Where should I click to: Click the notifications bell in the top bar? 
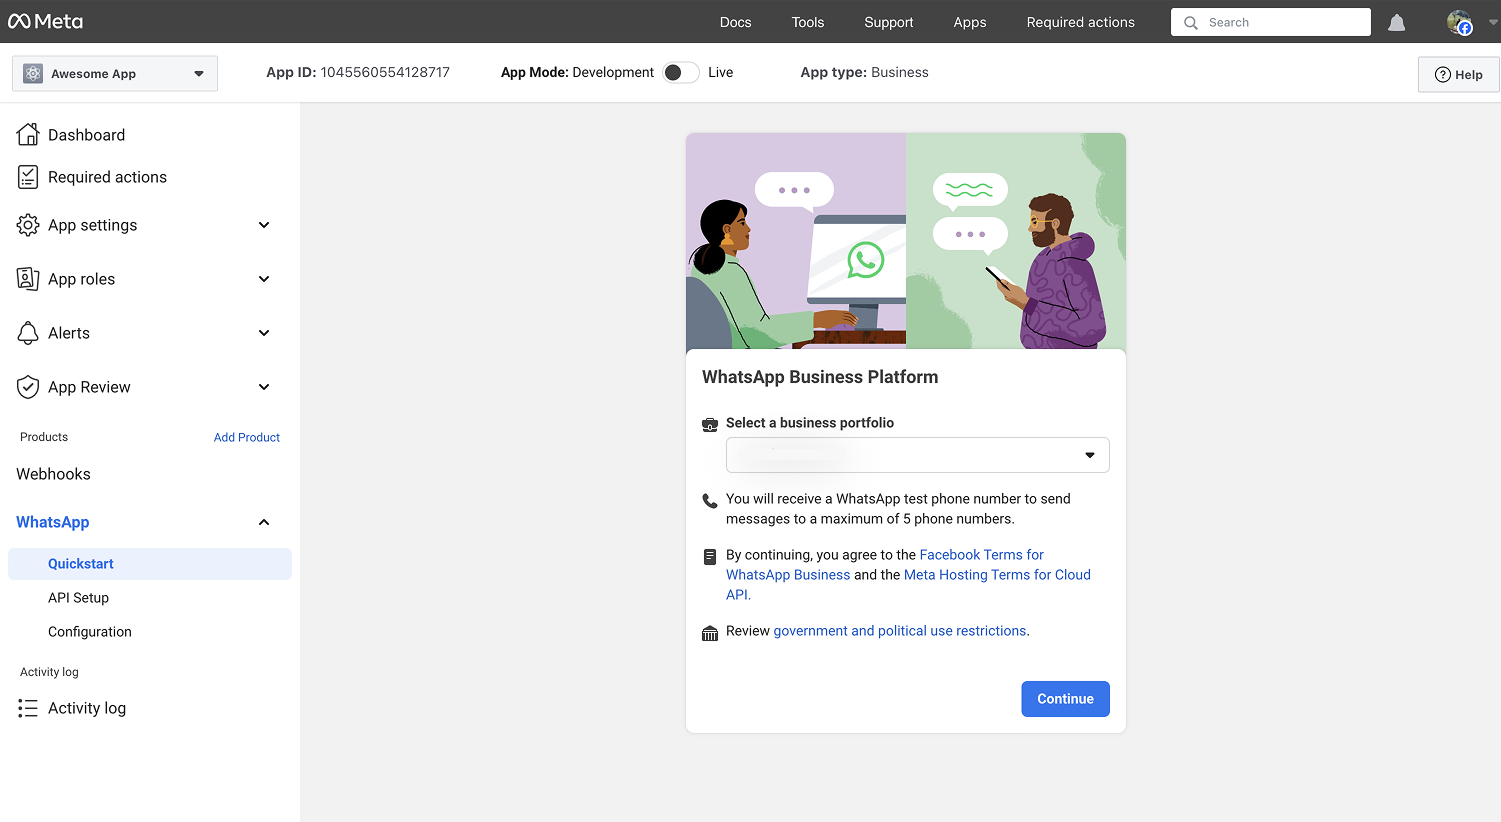pos(1396,22)
